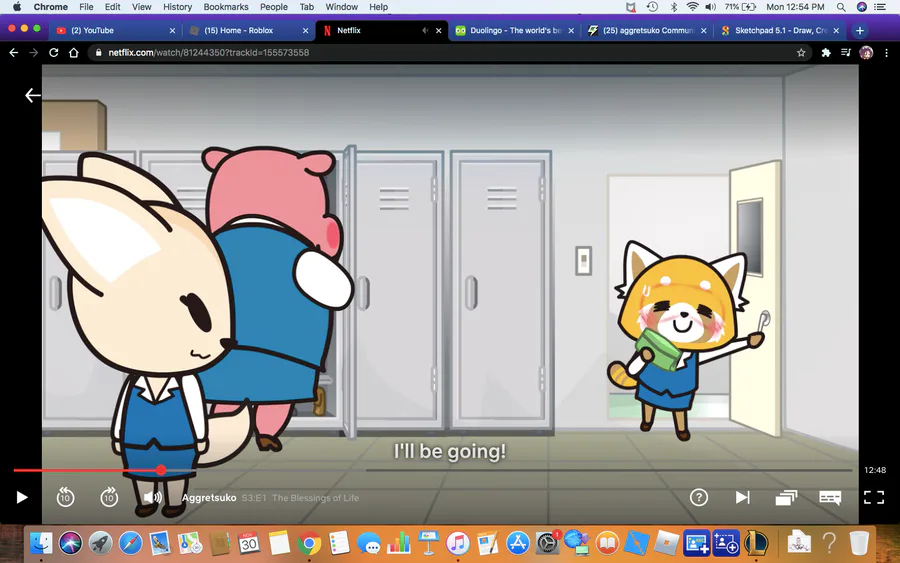Open the People menu
The image size is (900, 563).
(274, 7)
